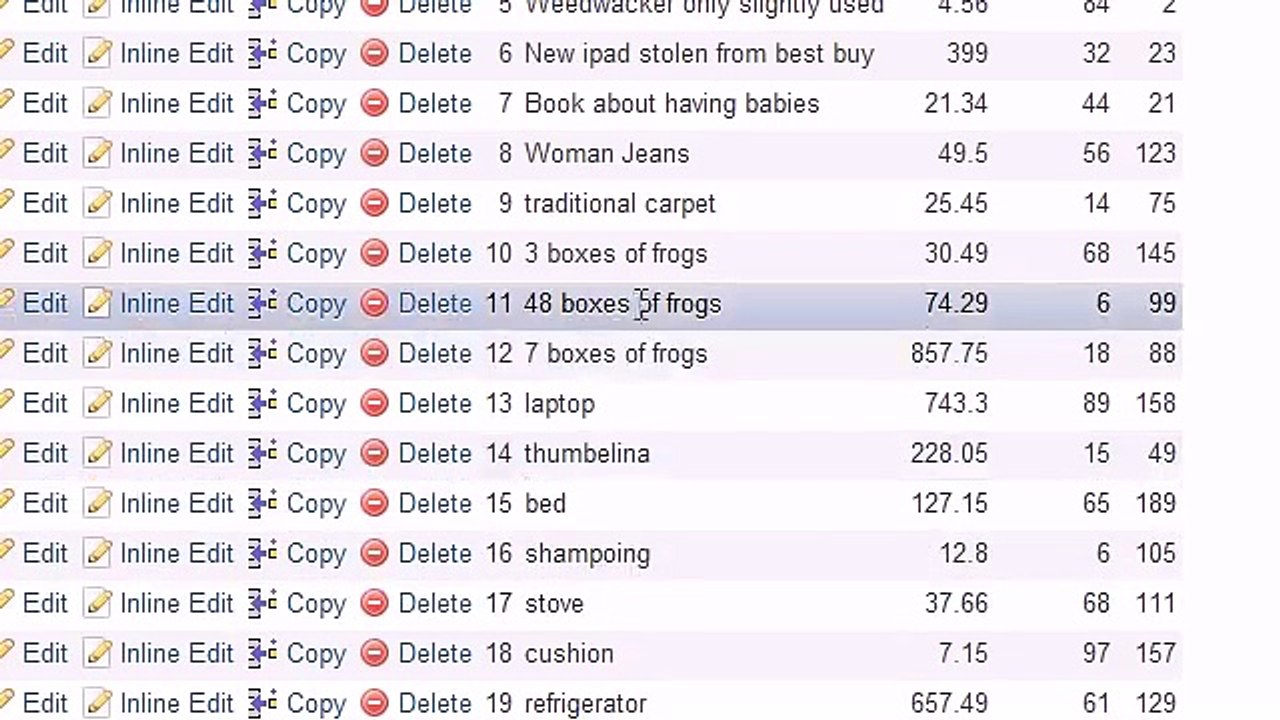This screenshot has width=1280, height=720.
Task: Click the Copy icon for the cushion row
Action: tap(263, 654)
